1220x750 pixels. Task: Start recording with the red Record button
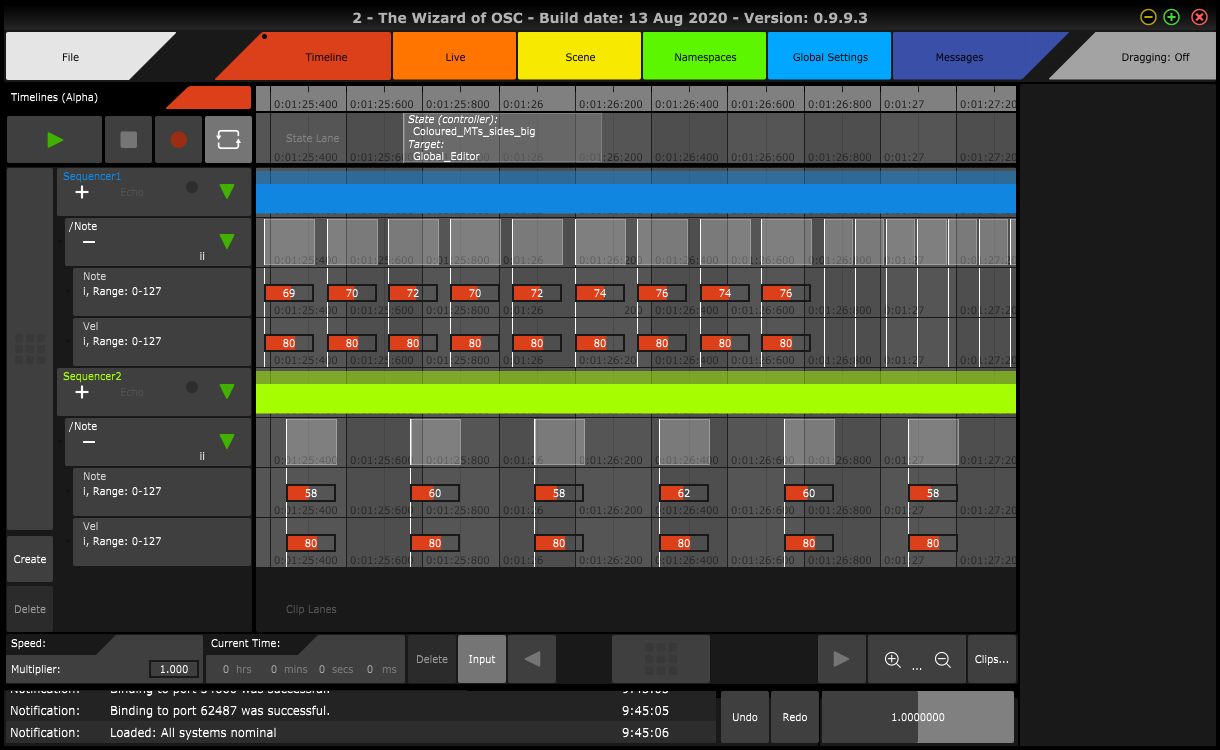point(179,140)
